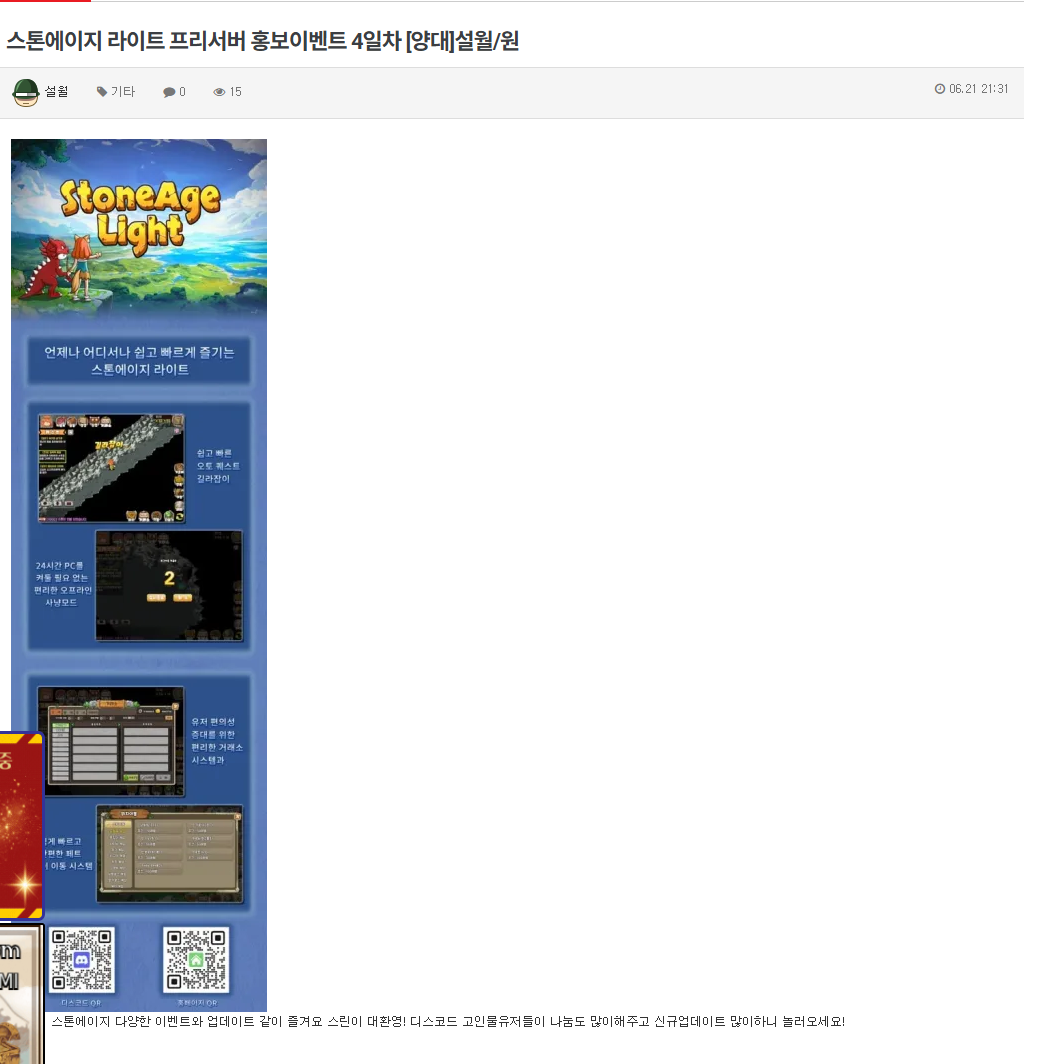Click the eye views icon
Viewport: 1040px width, 1064px height.
coord(219,92)
